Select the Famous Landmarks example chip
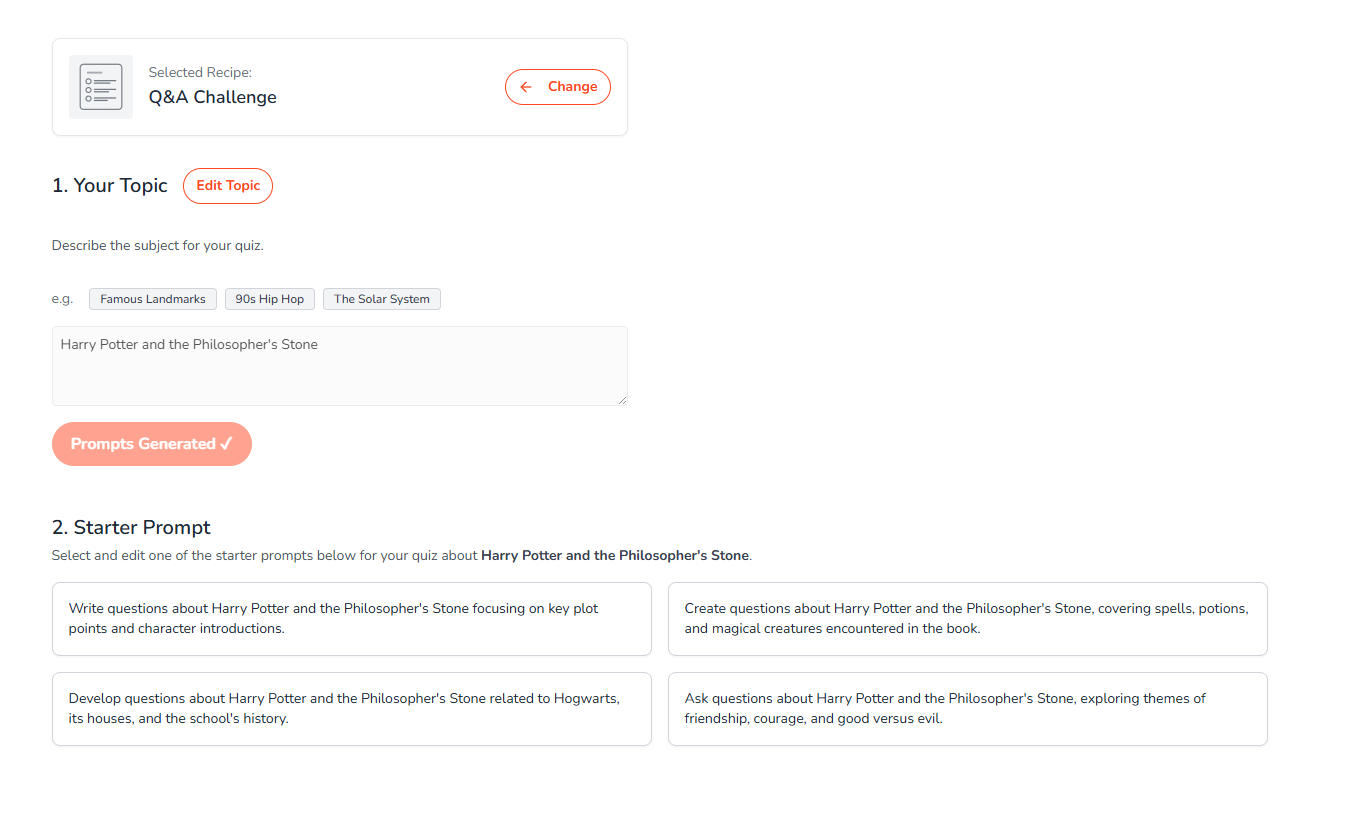1351x823 pixels. click(152, 298)
